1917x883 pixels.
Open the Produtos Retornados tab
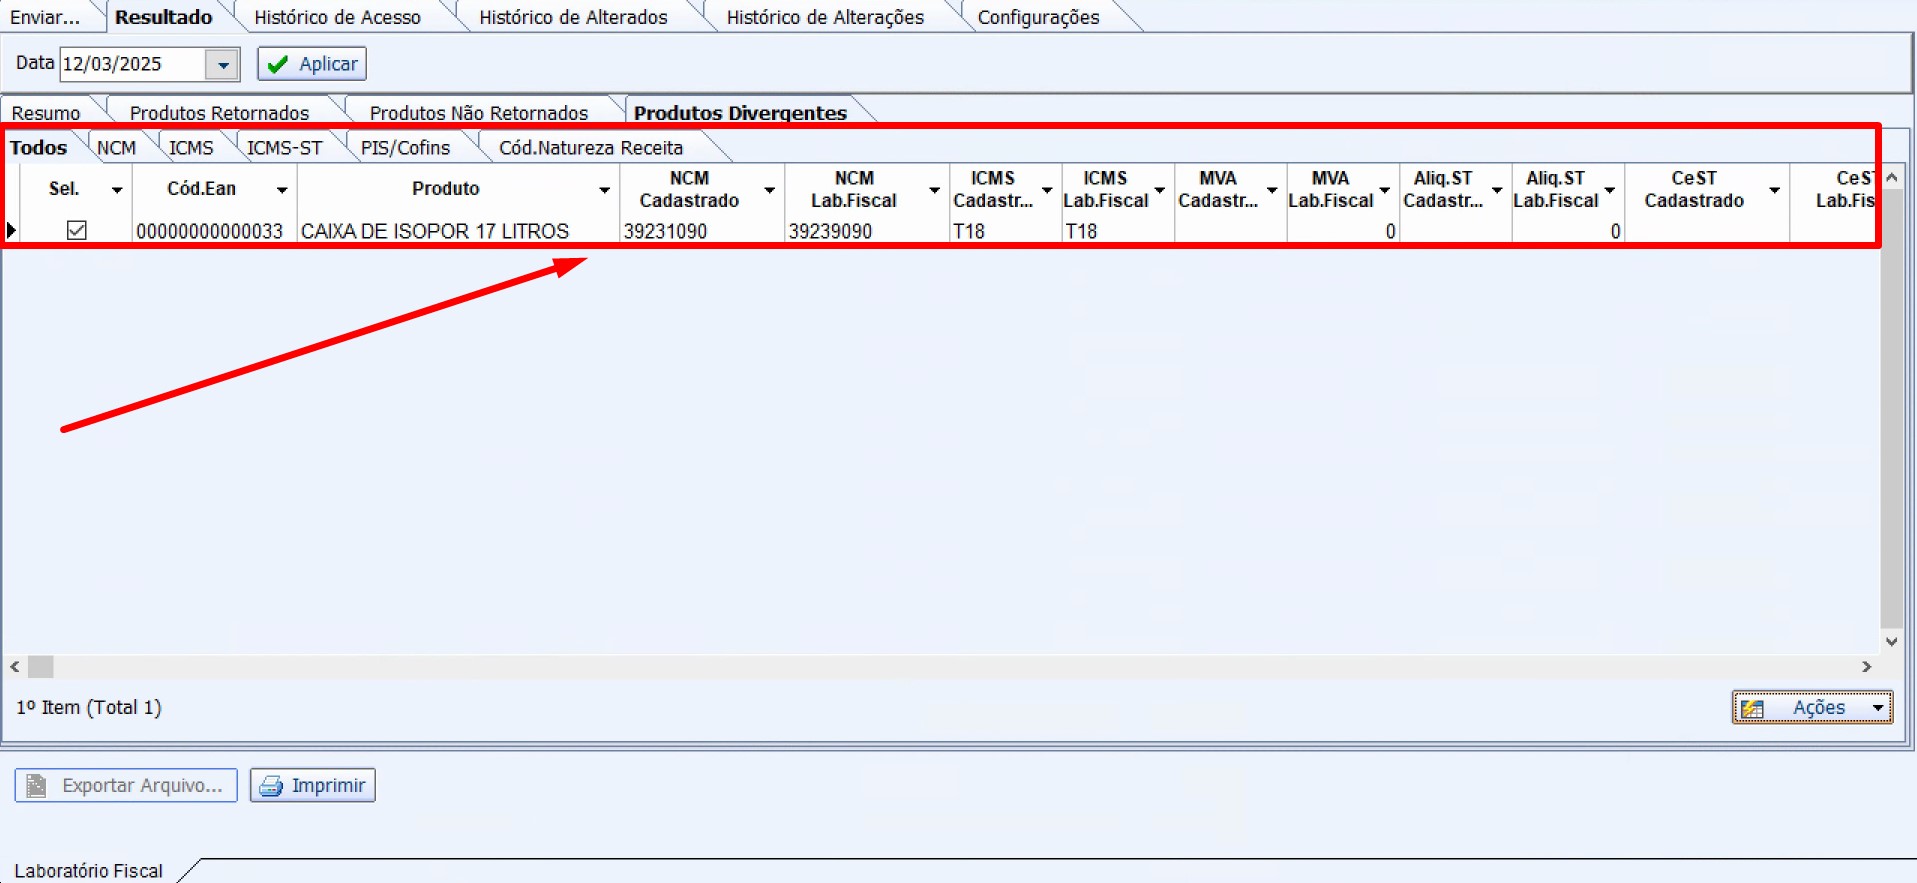pos(219,113)
